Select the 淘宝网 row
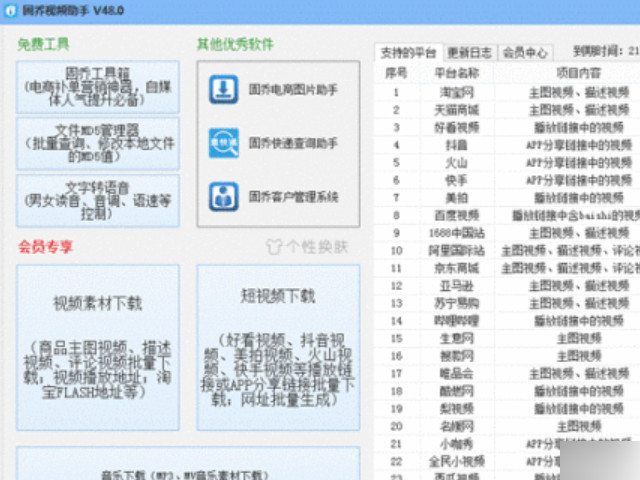The height and width of the screenshot is (480, 640). tap(507, 93)
